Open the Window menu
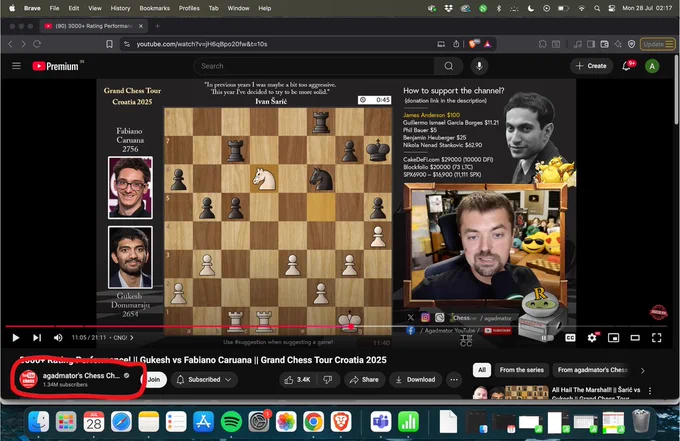Viewport: 680px width, 441px height. 239,8
